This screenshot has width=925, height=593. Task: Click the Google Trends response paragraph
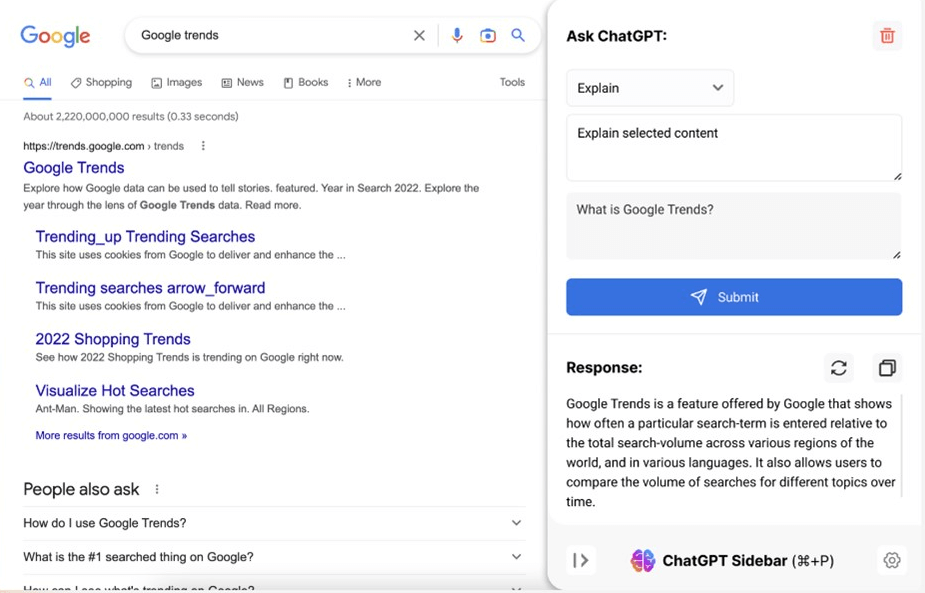(731, 453)
